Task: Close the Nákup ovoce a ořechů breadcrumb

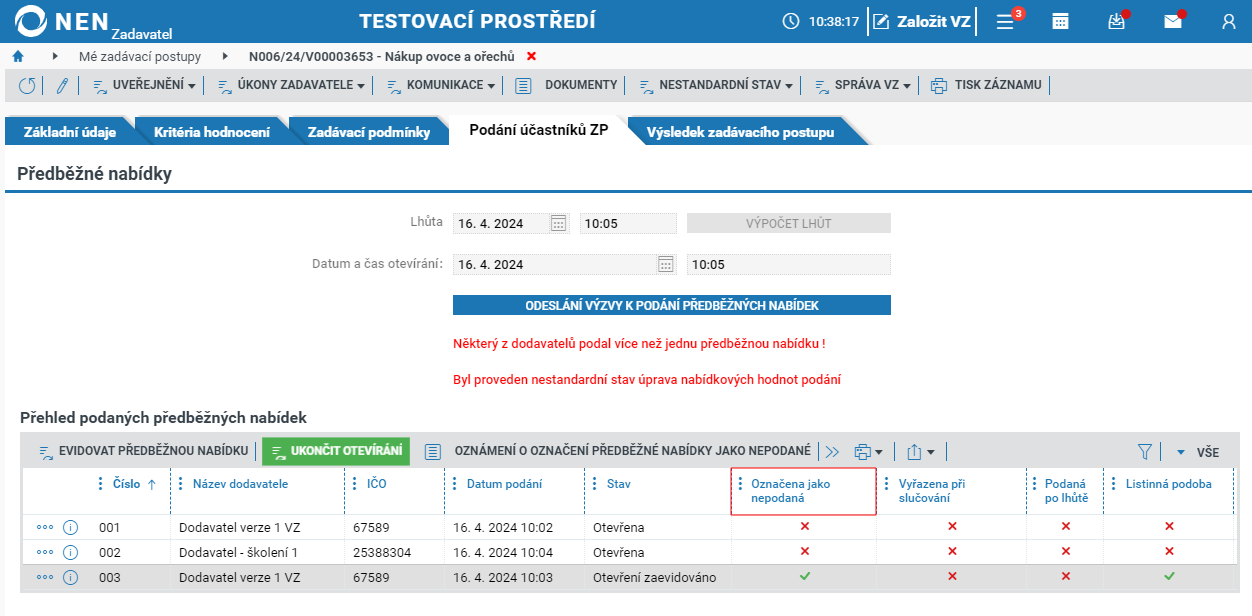Action: click(531, 56)
